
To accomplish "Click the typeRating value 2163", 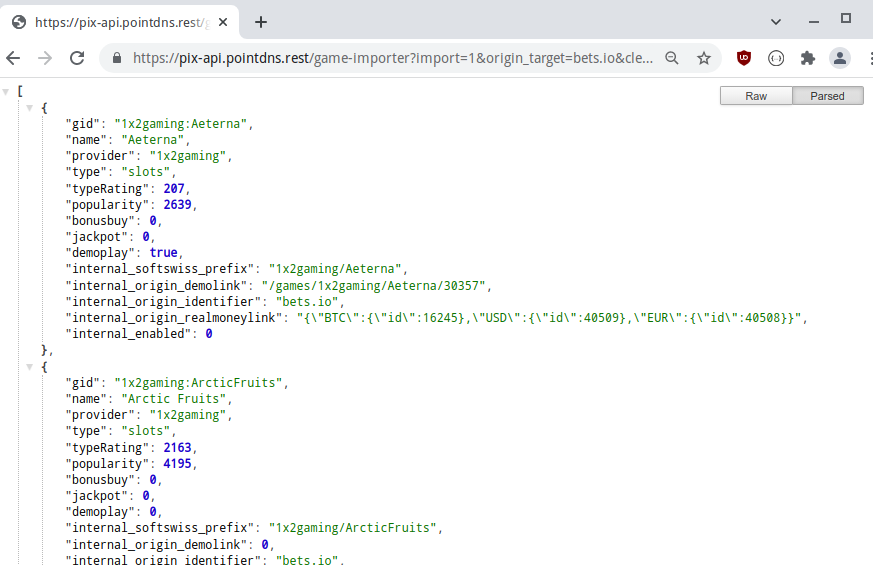I will [x=178, y=448].
